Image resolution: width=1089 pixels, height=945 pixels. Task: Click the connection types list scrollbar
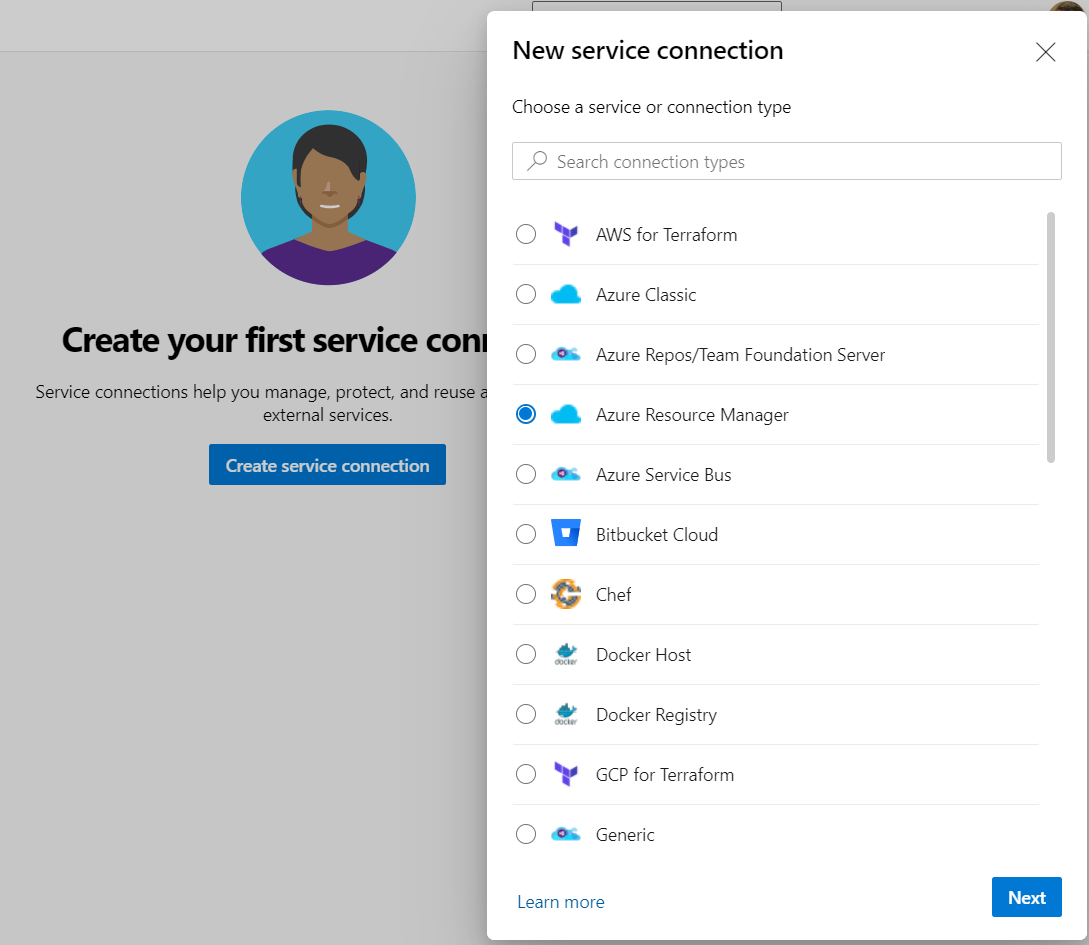1050,337
